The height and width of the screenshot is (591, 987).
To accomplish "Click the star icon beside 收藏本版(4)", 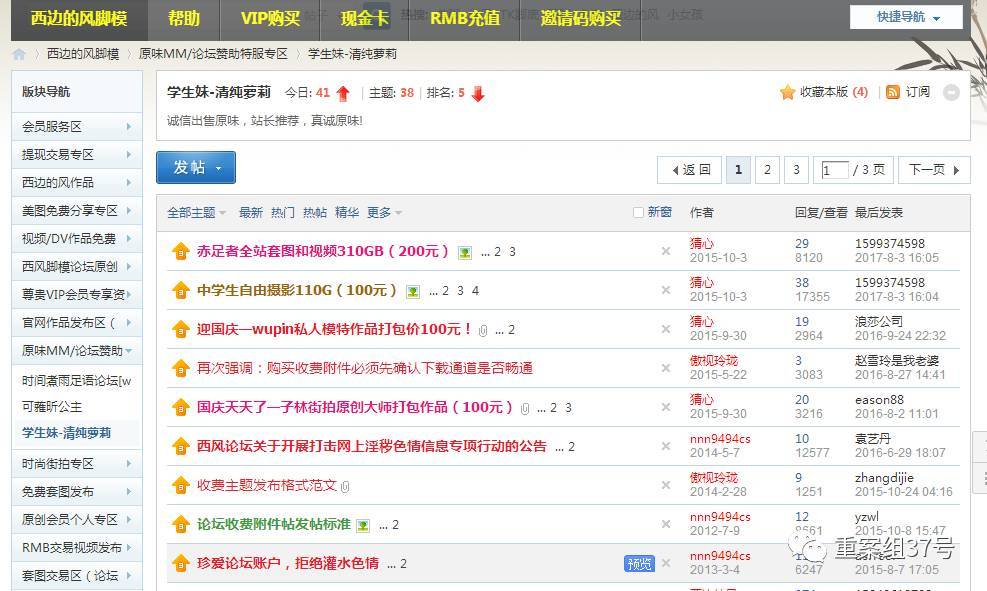I will click(788, 91).
